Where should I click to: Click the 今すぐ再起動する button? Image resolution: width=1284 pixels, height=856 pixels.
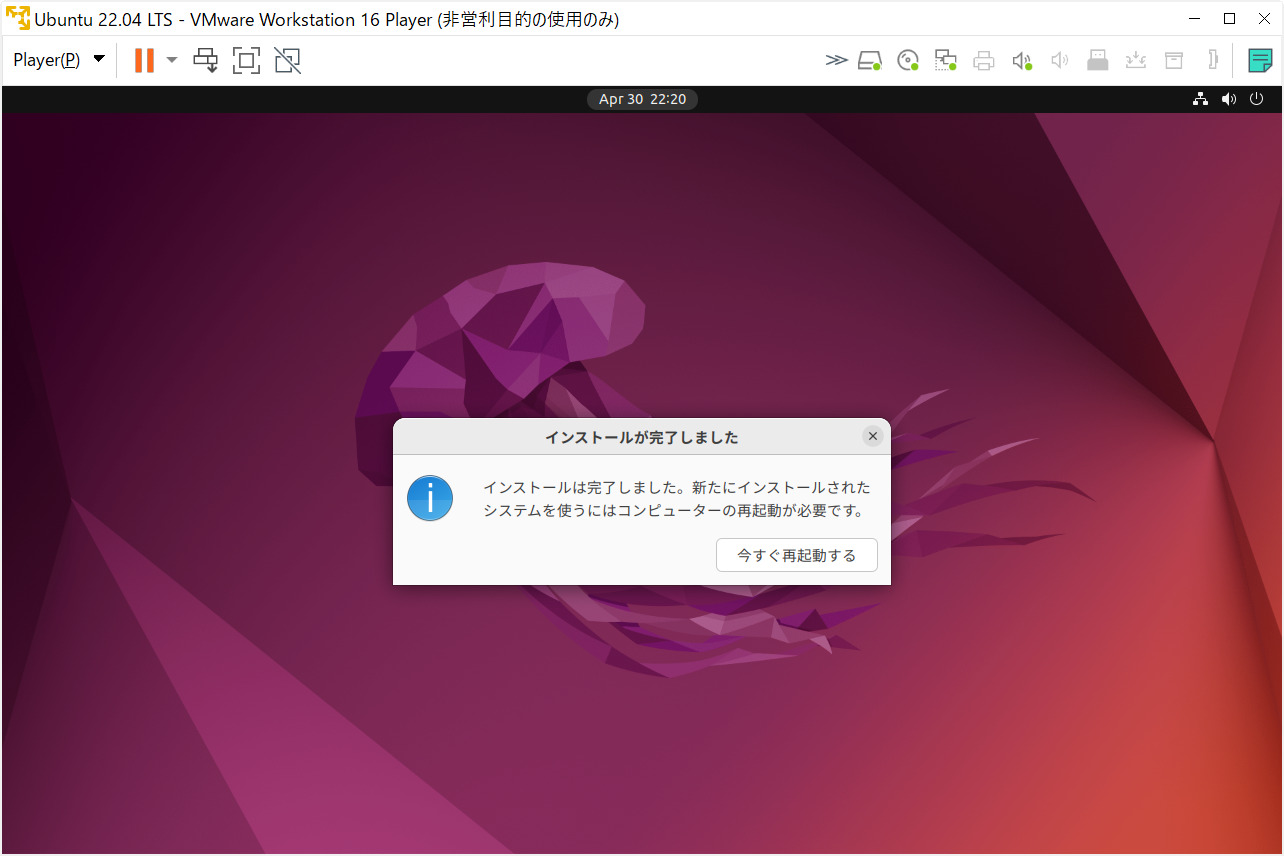click(x=797, y=555)
